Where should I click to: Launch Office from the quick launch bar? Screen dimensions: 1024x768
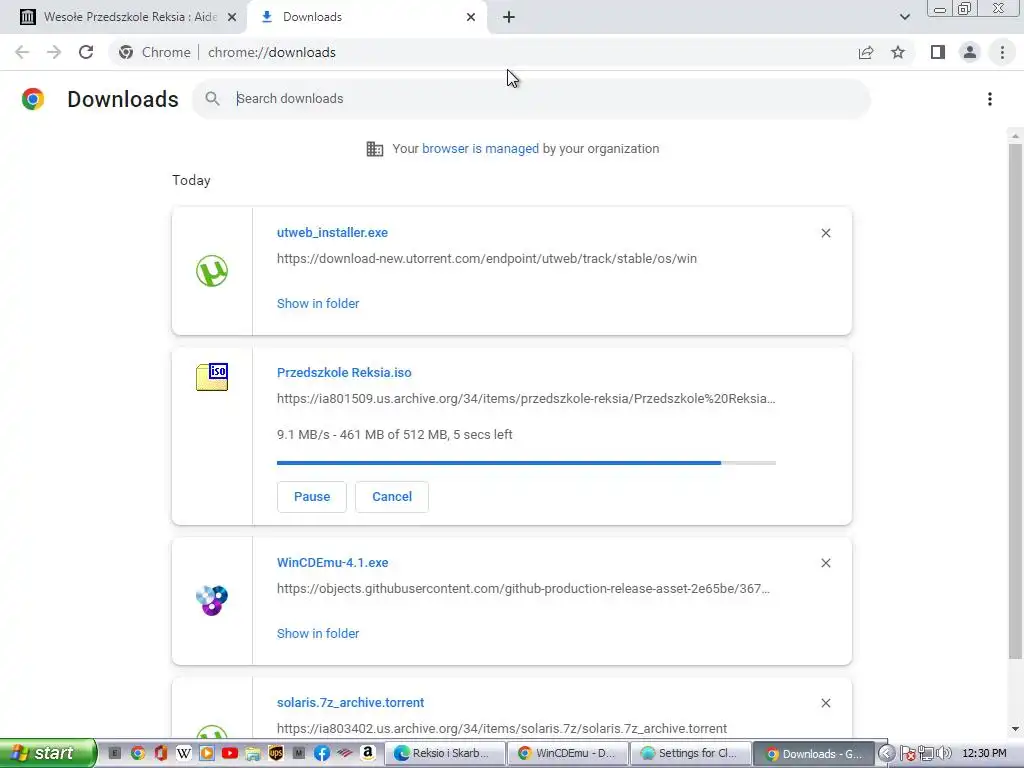pos(161,753)
